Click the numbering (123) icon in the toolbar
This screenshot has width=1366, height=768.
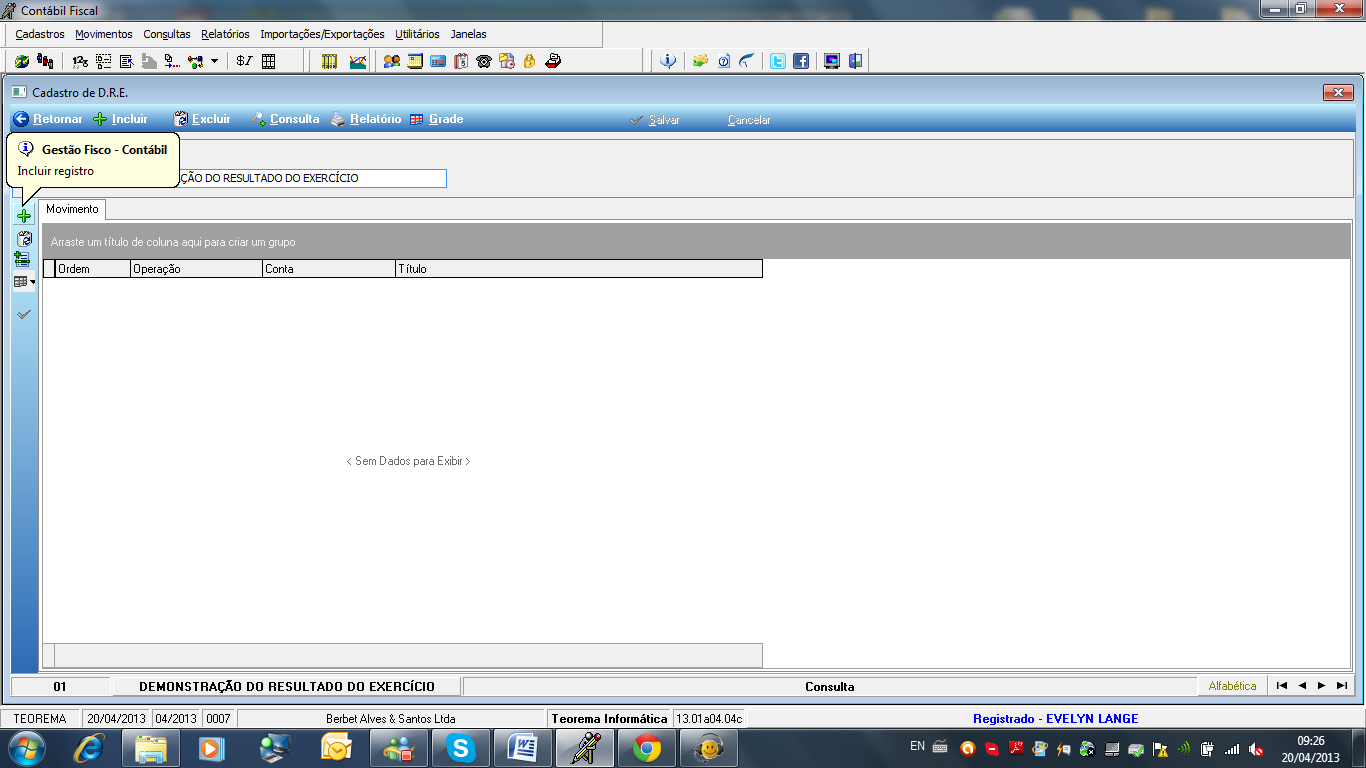pyautogui.click(x=81, y=61)
